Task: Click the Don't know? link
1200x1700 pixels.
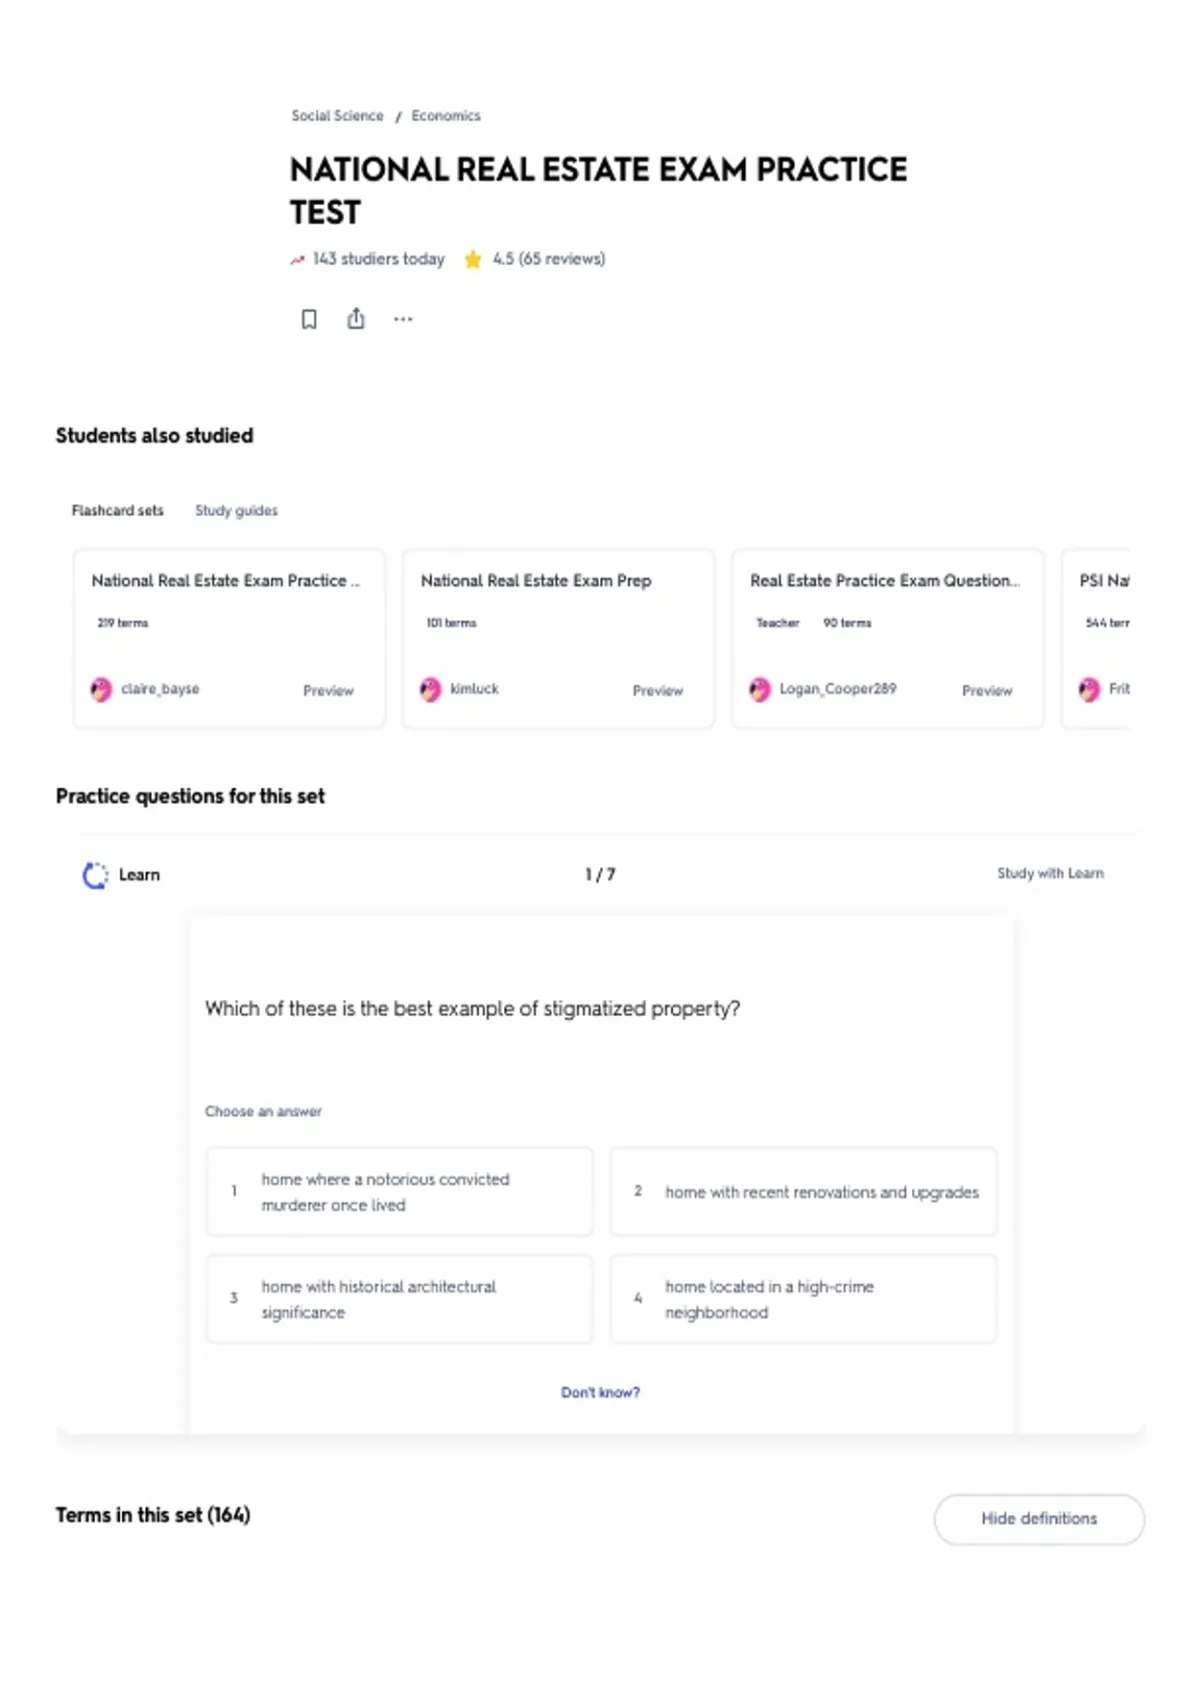Action: (x=600, y=1392)
